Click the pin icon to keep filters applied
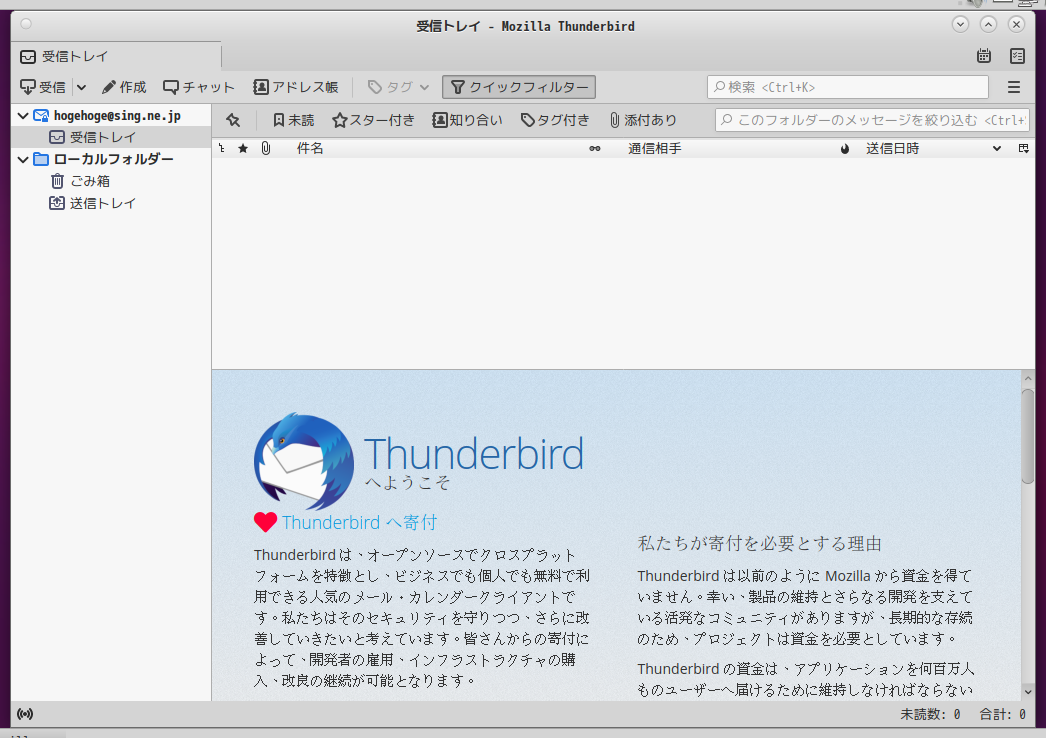Image resolution: width=1046 pixels, height=738 pixels. [x=233, y=120]
